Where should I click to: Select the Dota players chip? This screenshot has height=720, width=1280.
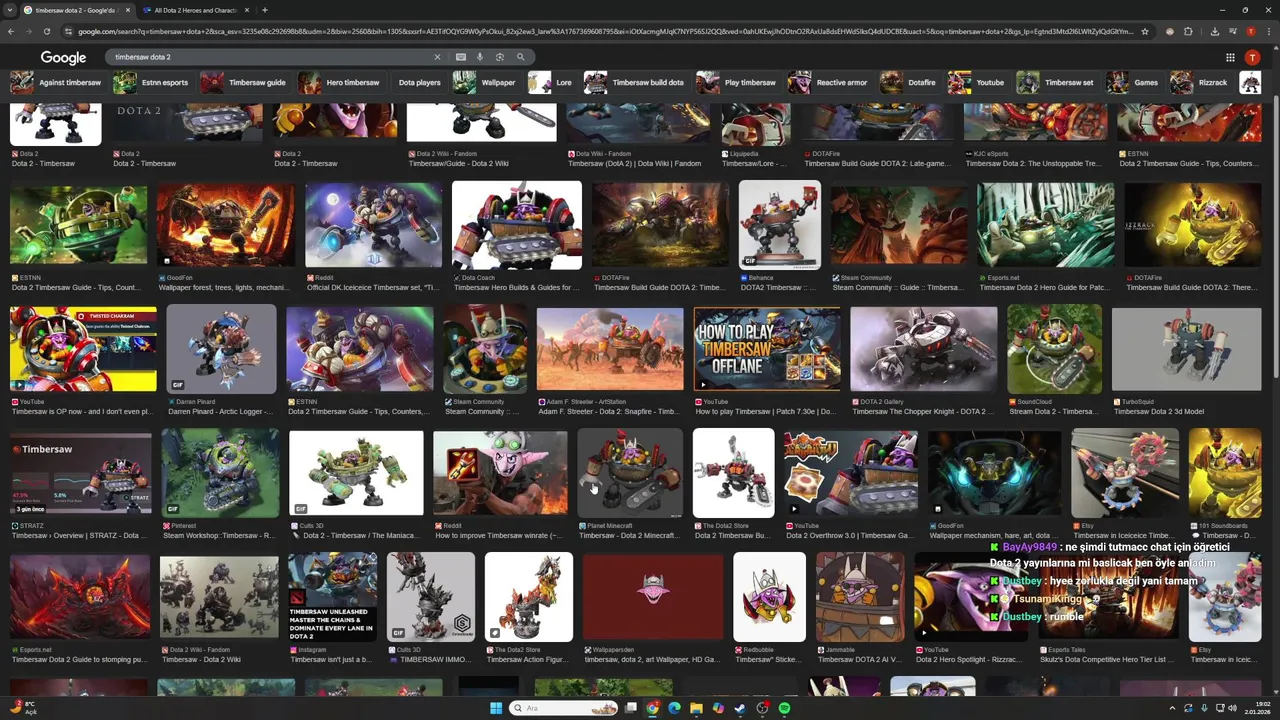[419, 82]
